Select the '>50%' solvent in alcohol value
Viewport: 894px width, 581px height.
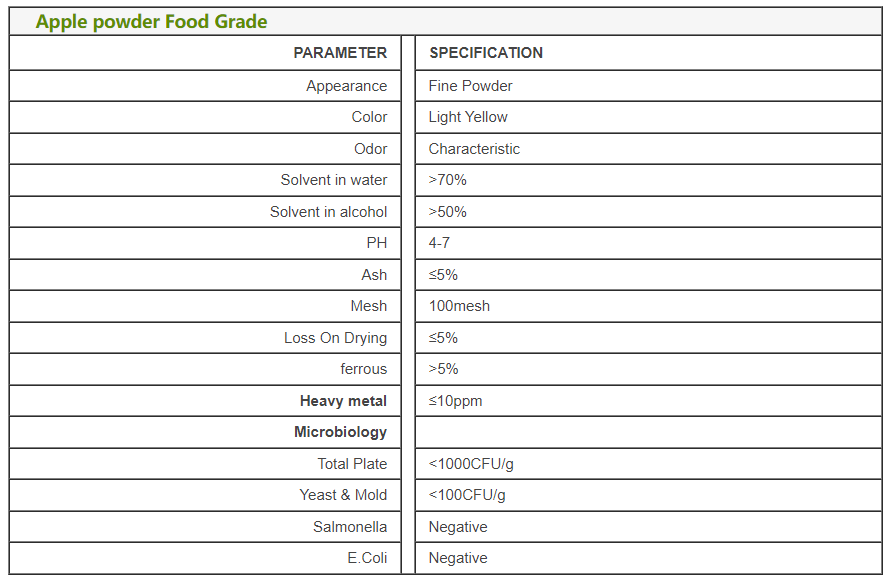point(447,212)
